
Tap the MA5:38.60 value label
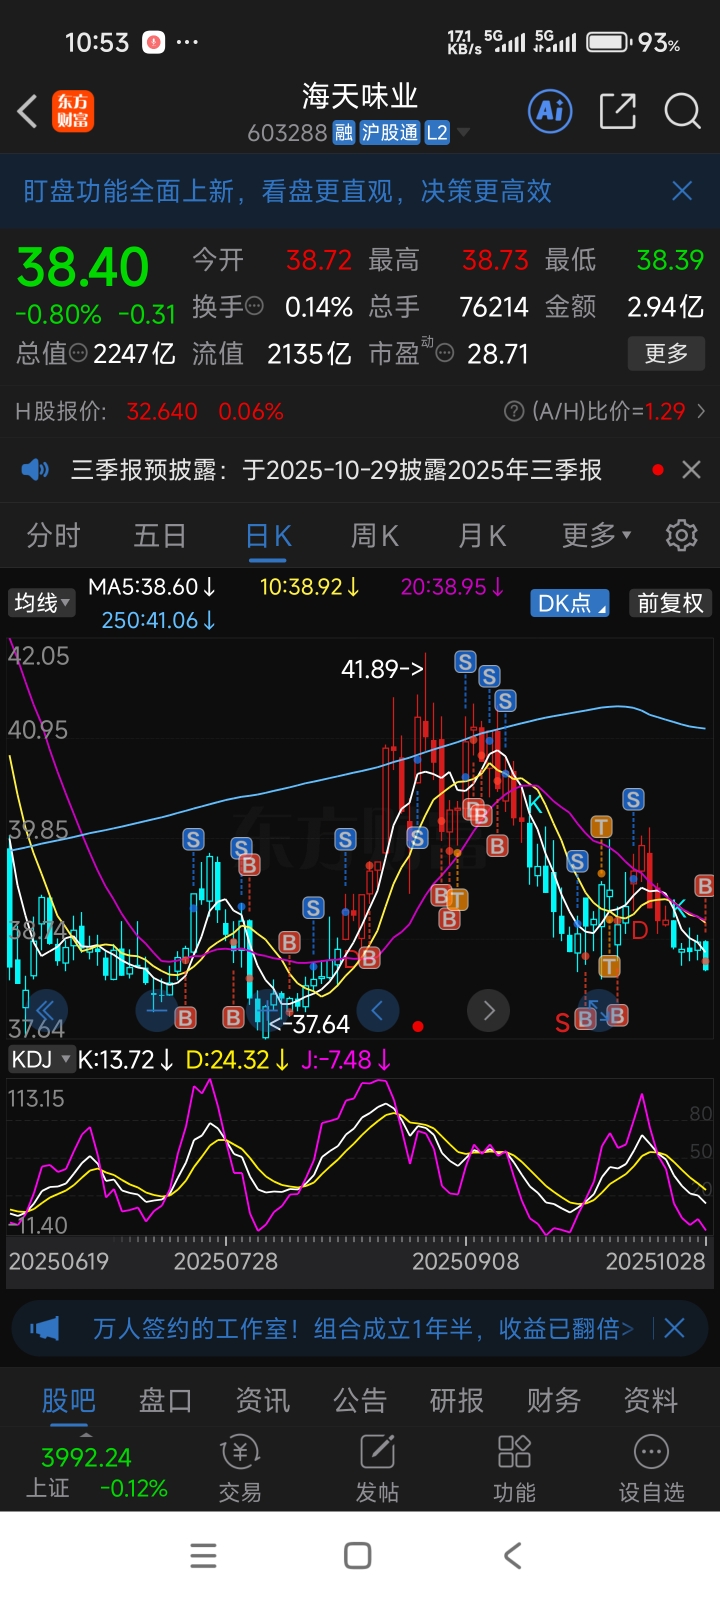(x=152, y=587)
